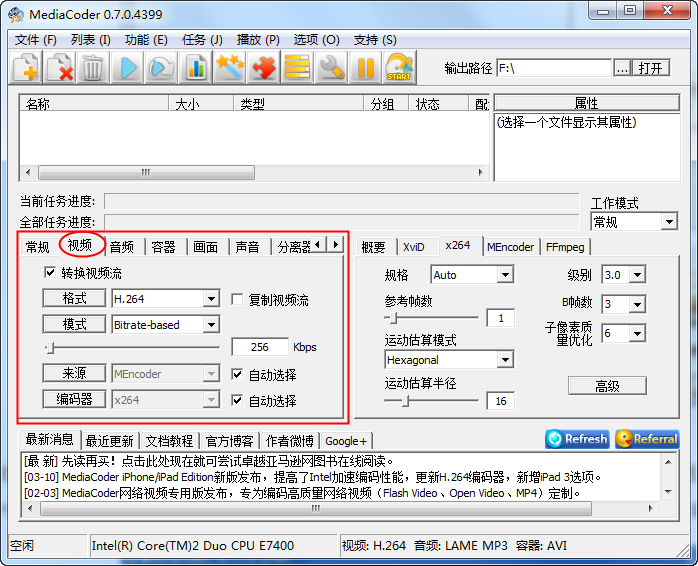Switch to the 常规 settings tab
Image resolution: width=698 pixels, height=566 pixels.
coord(38,247)
